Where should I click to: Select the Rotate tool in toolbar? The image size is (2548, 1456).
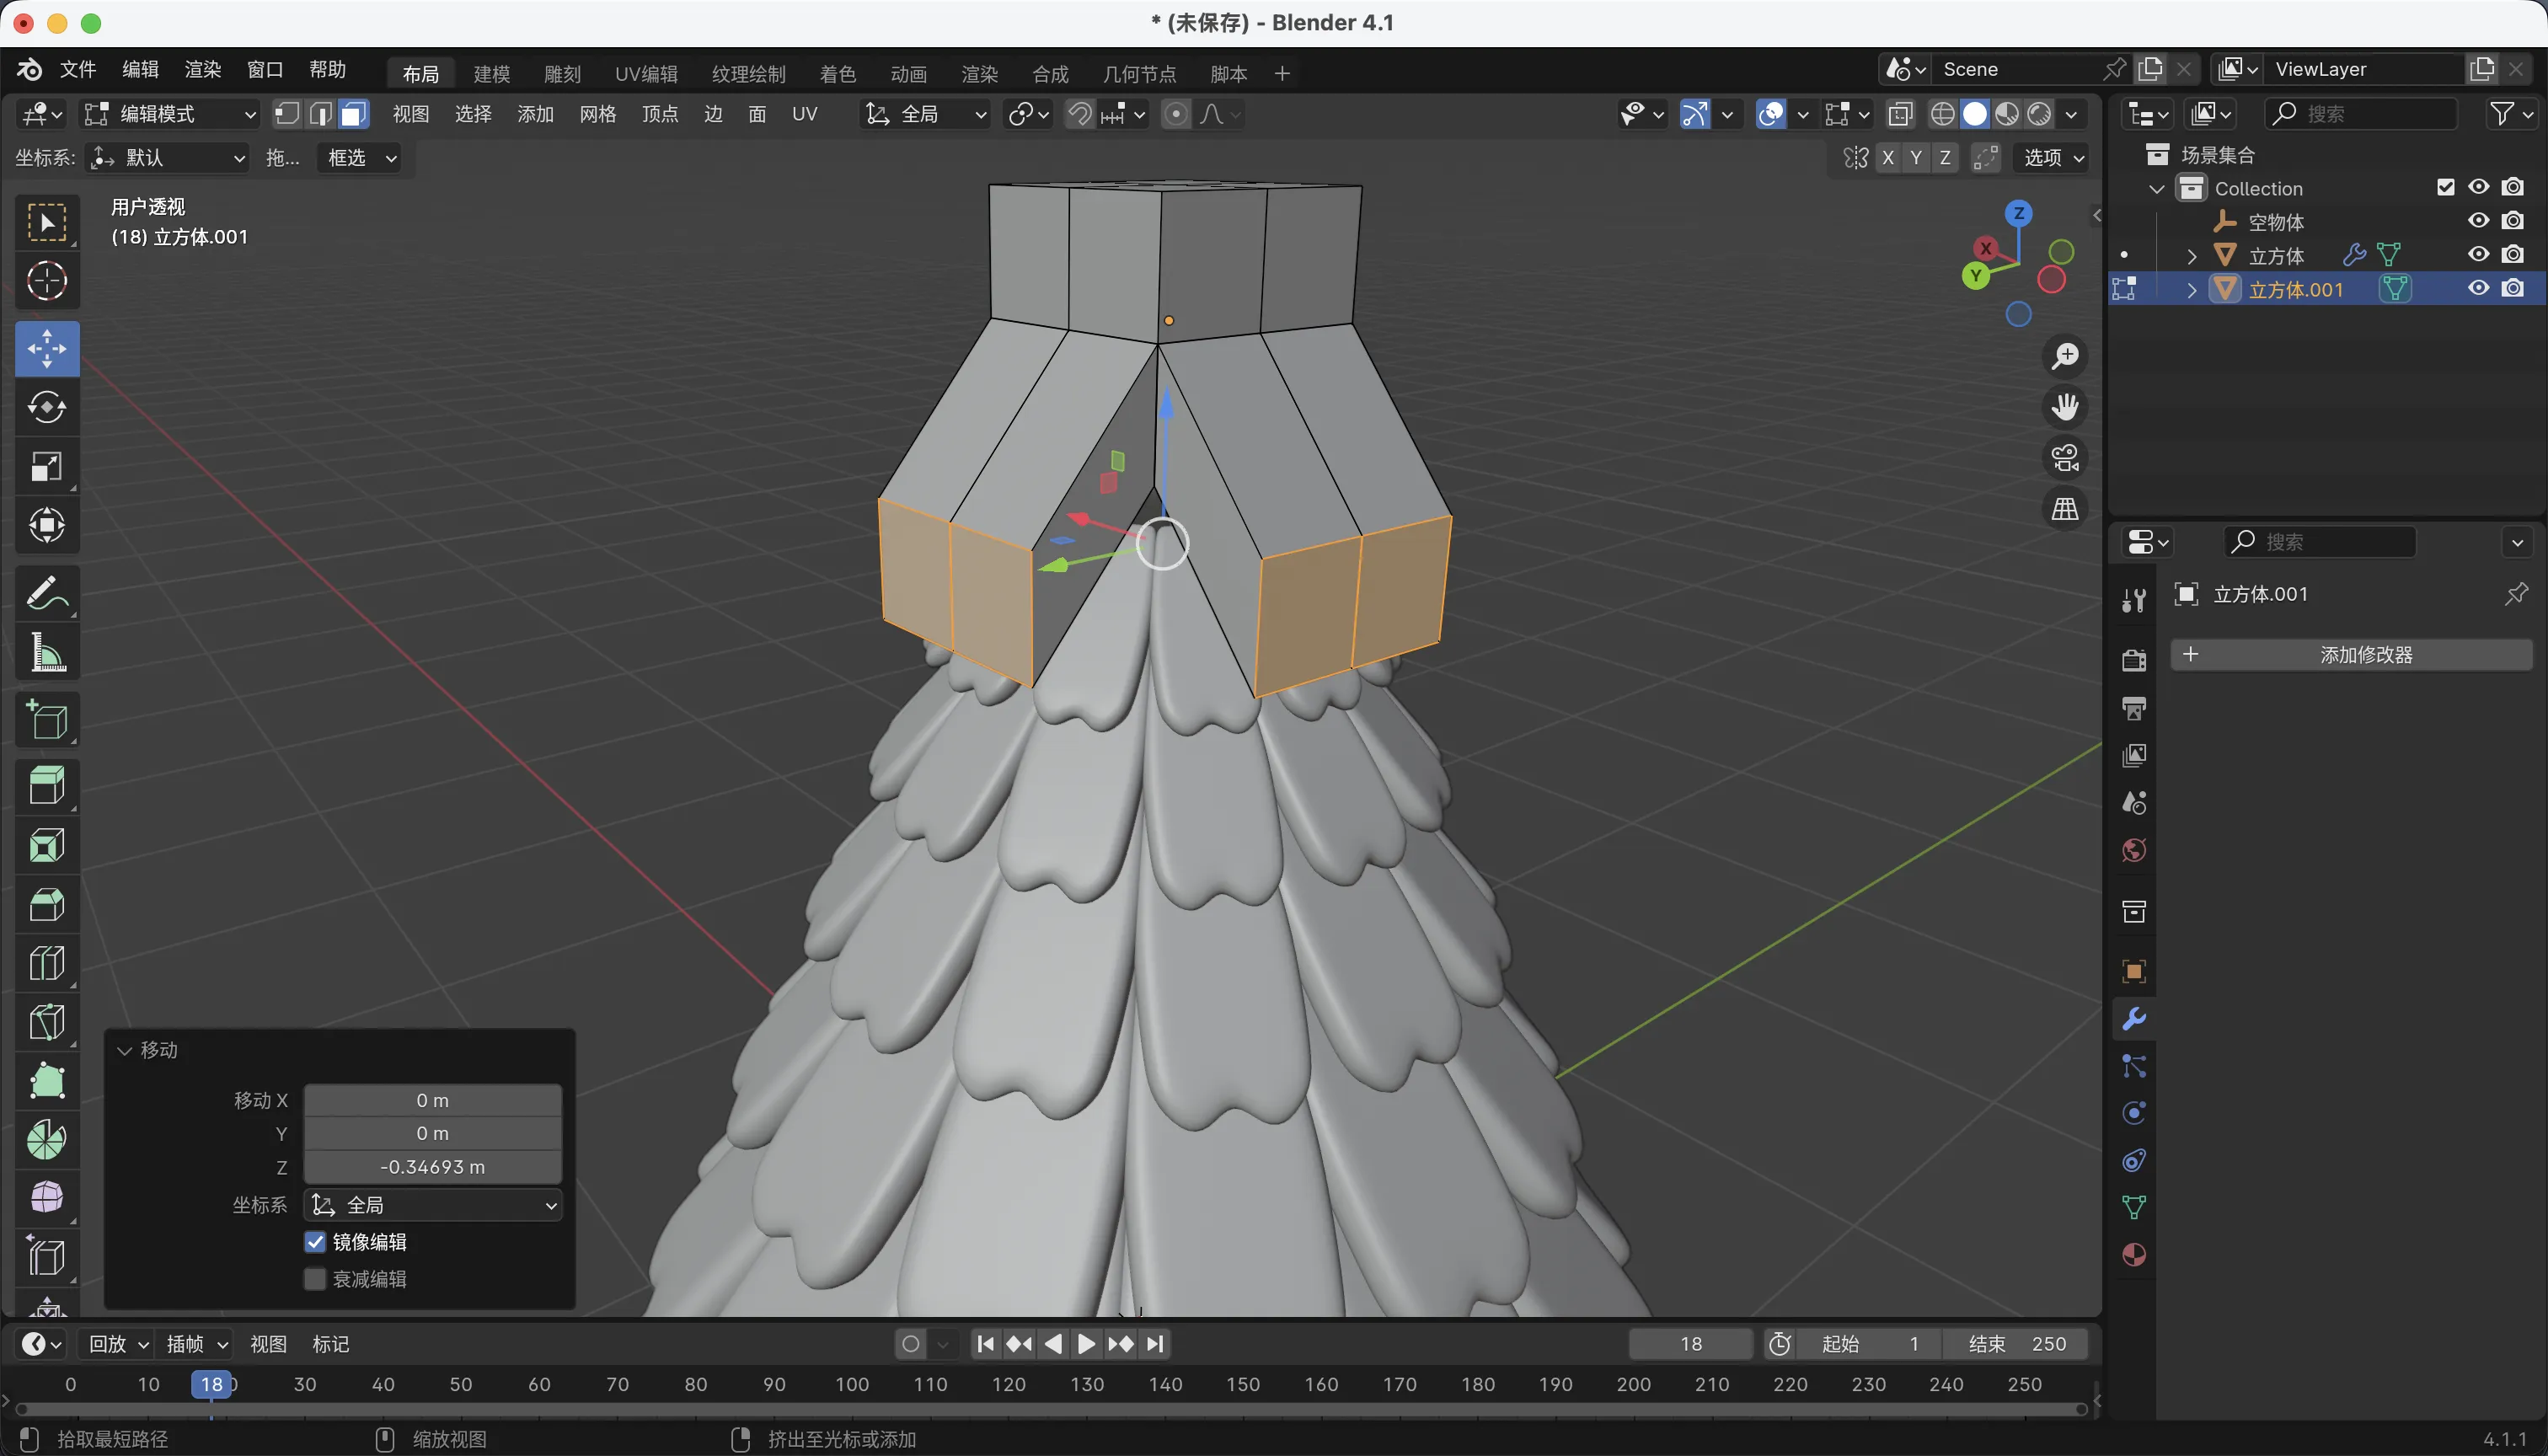pos(46,407)
